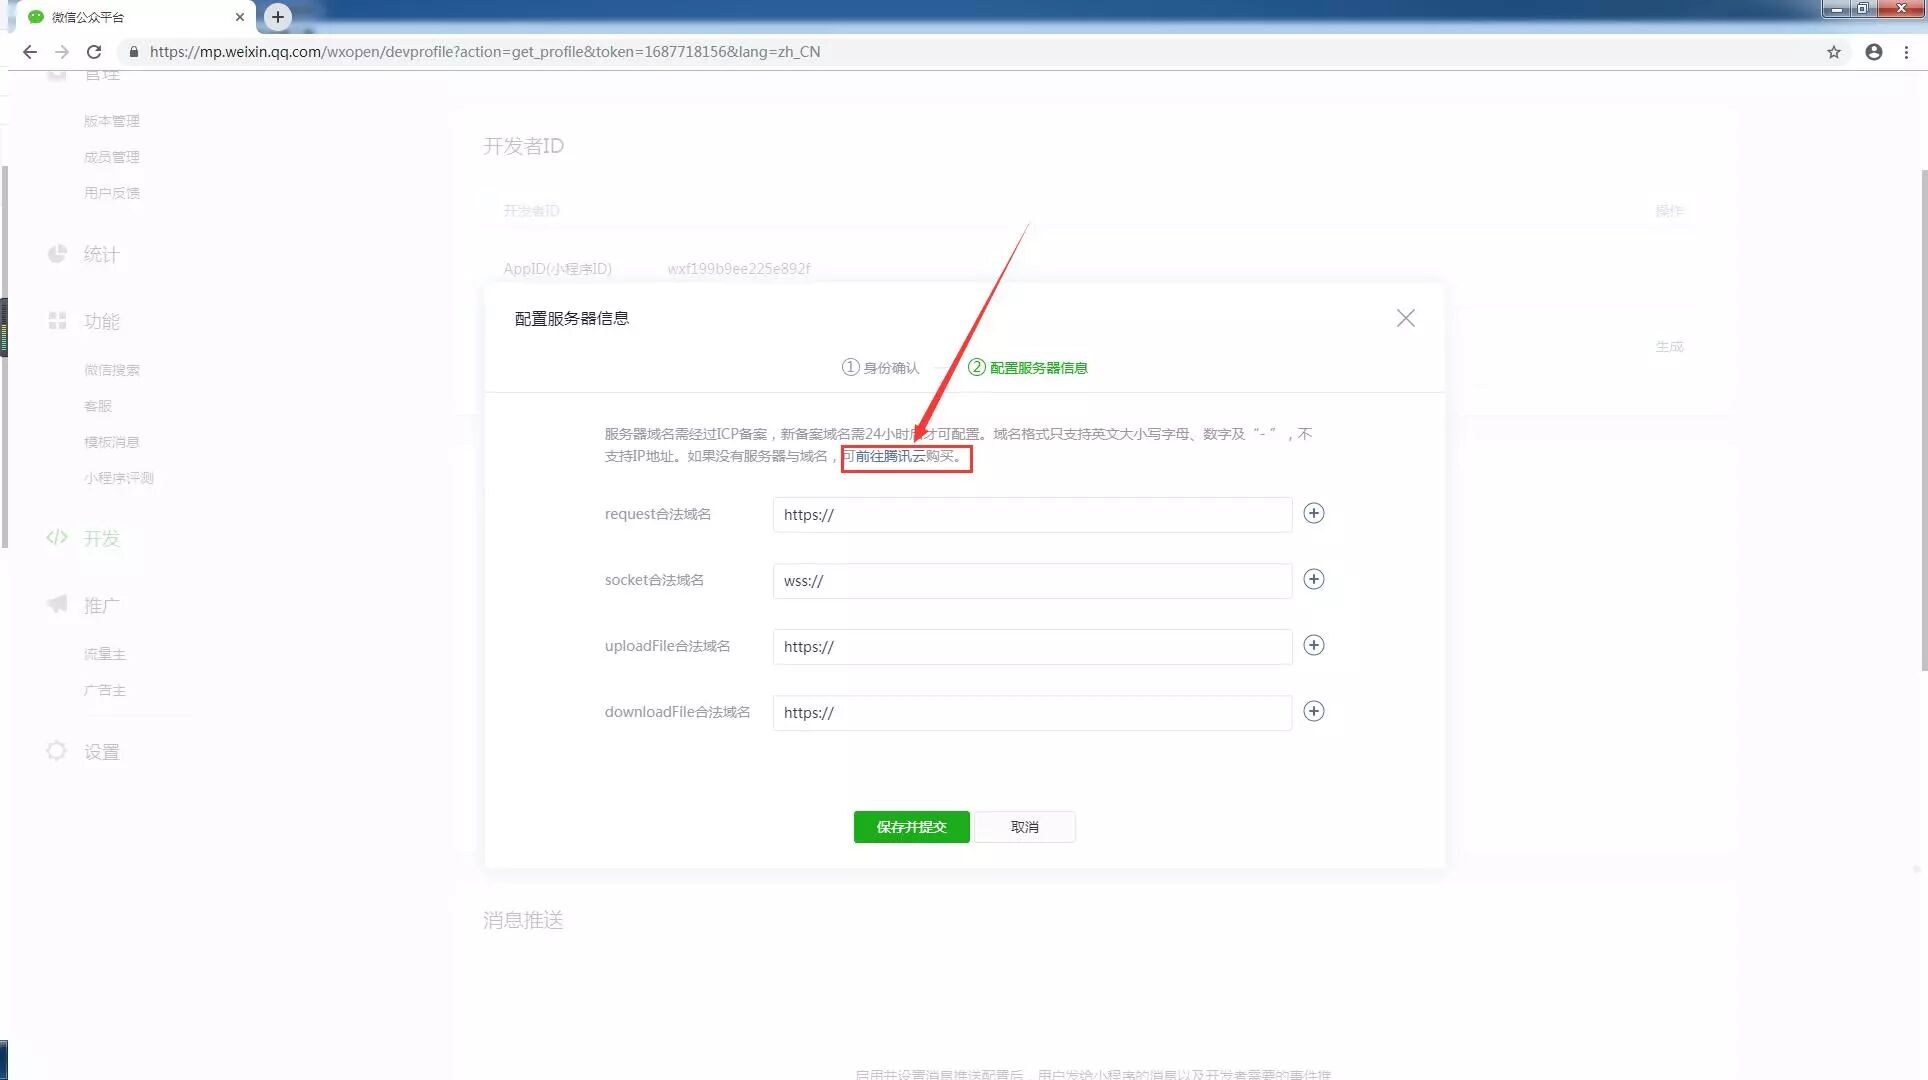Click 取消 button in dialog
Screen dimensions: 1928x1080
pyautogui.click(x=1024, y=827)
